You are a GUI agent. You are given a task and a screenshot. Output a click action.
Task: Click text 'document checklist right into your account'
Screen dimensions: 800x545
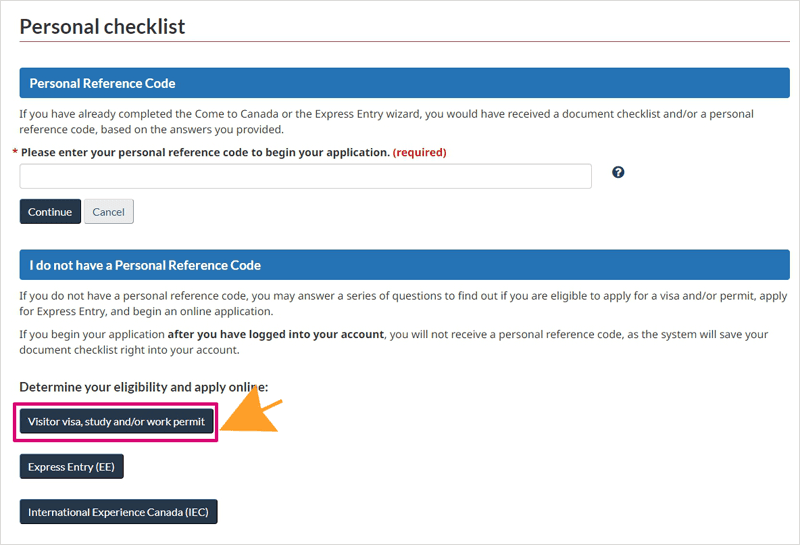[x=129, y=350]
